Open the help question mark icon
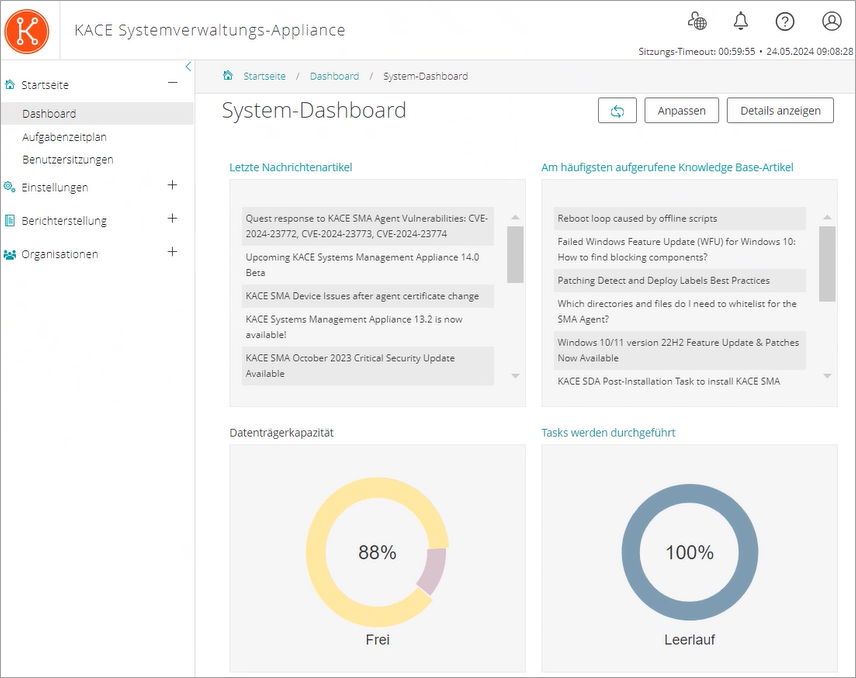Screen dimensions: 856x678 (785, 21)
